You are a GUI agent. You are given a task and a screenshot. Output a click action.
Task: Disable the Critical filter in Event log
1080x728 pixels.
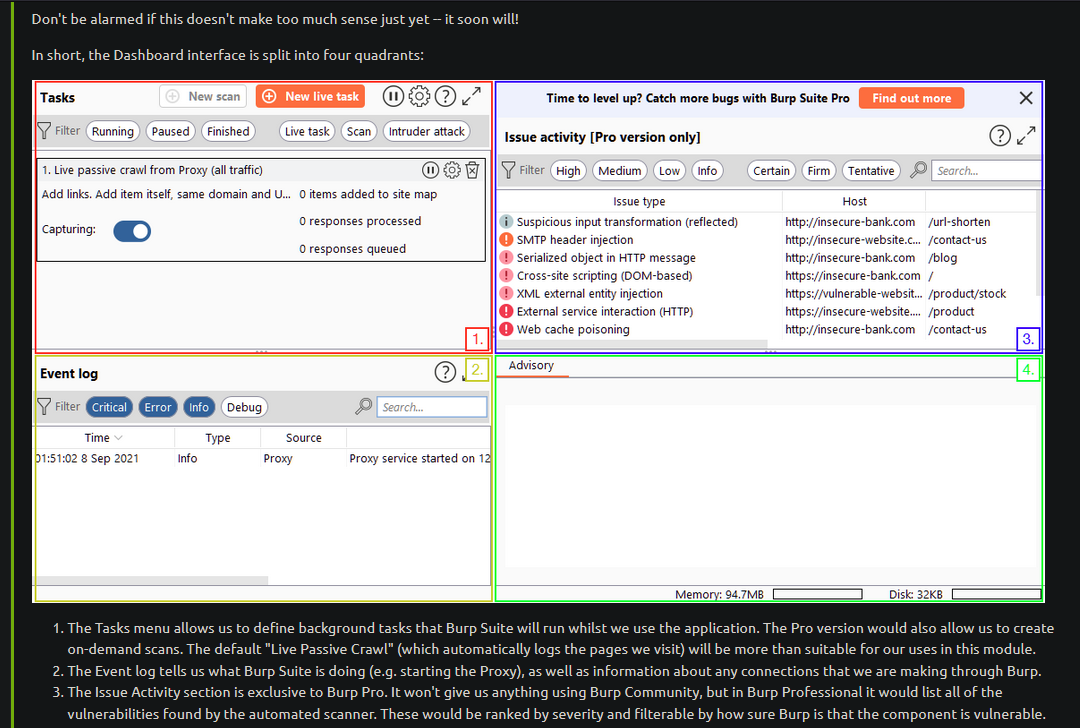pos(110,407)
